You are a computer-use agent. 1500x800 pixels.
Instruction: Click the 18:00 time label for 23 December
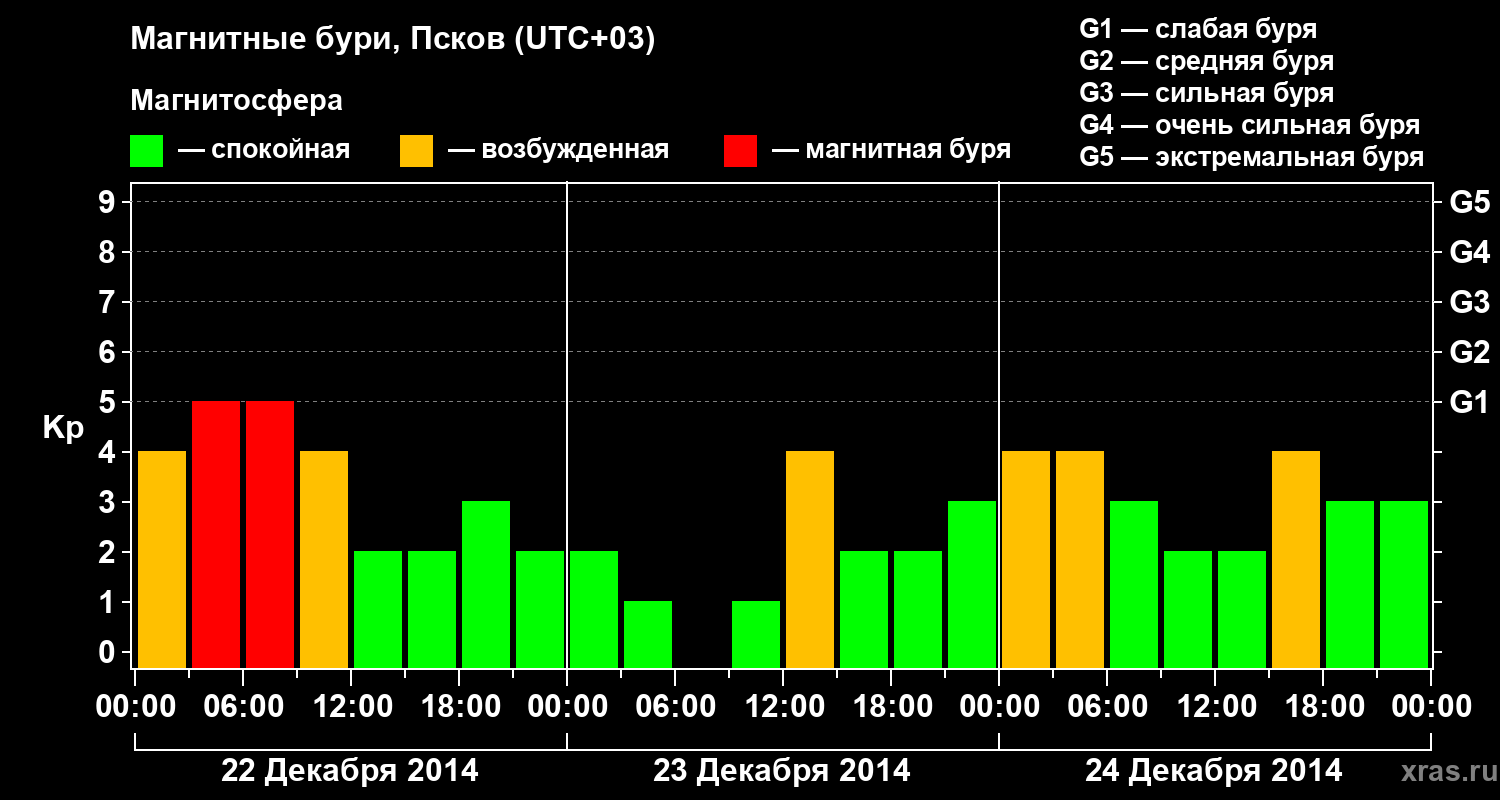(891, 707)
